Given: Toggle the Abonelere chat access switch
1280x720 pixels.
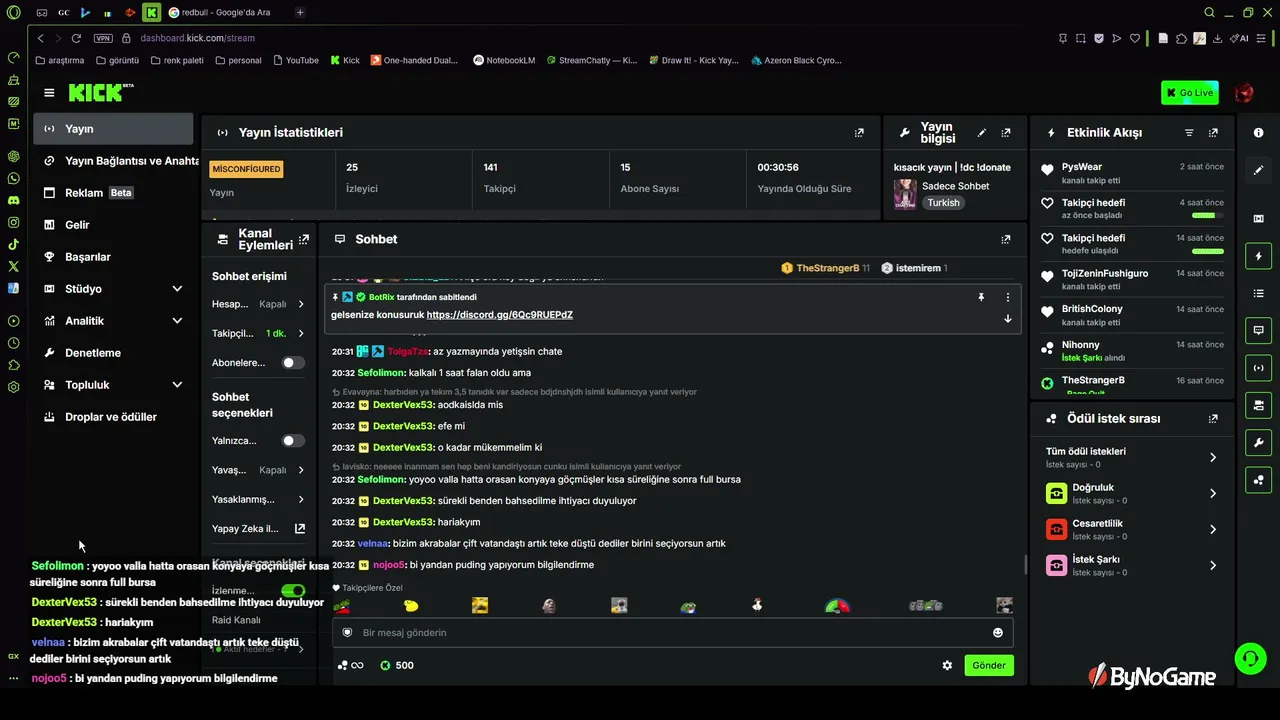Looking at the screenshot, I should tap(293, 363).
